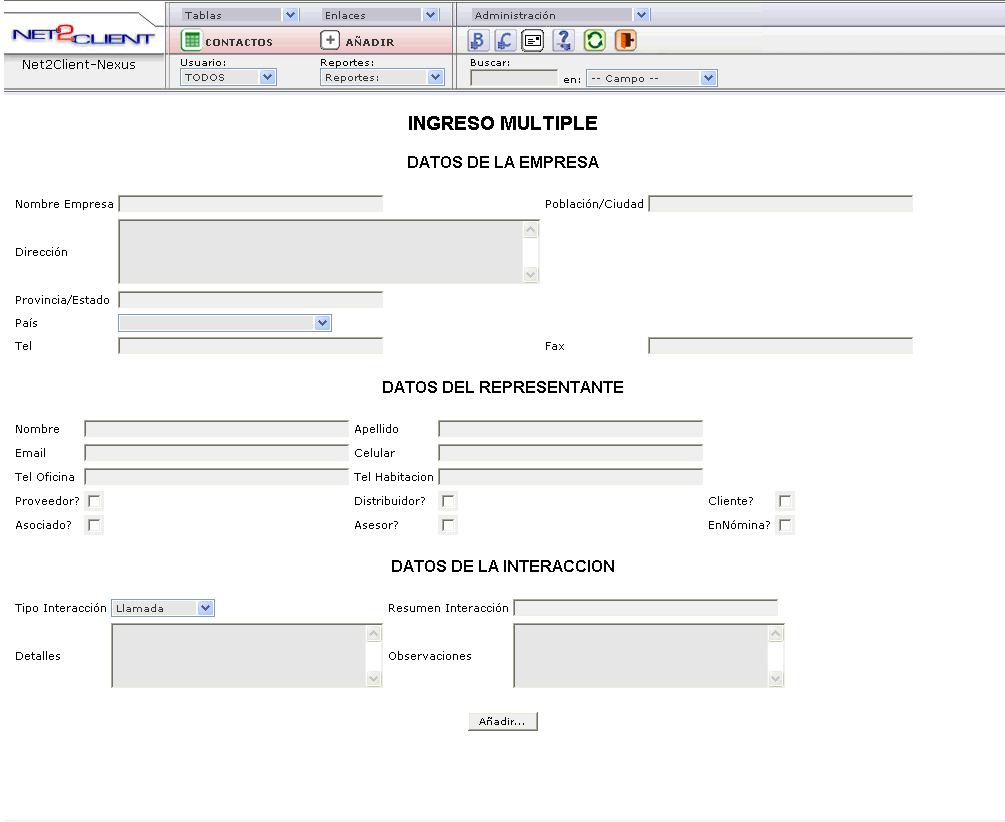Open the Usuario TODOS dropdown
This screenshot has height=822, width=1005.
pyautogui.click(x=228, y=77)
